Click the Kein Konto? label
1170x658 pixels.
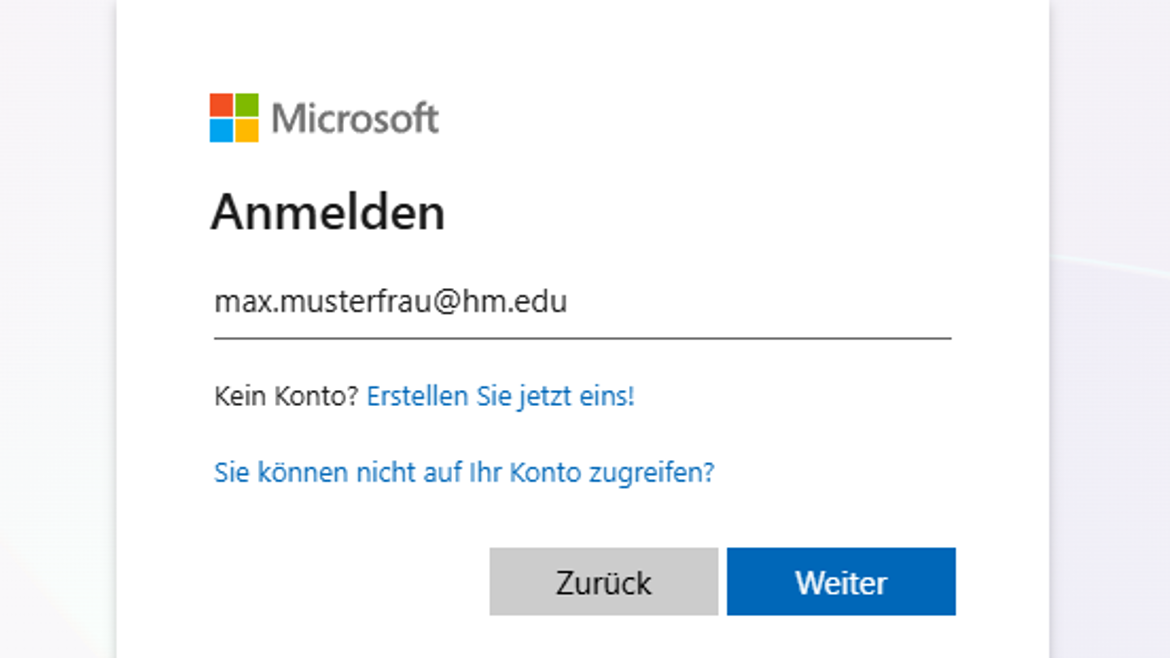point(287,396)
